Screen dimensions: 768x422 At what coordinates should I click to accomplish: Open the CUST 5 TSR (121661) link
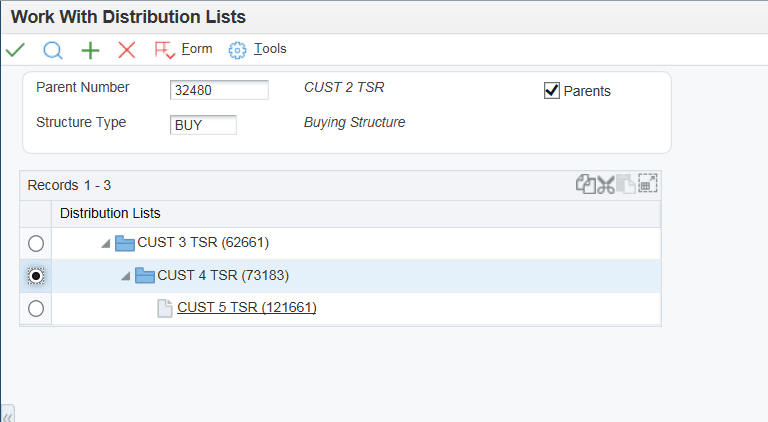click(x=246, y=308)
